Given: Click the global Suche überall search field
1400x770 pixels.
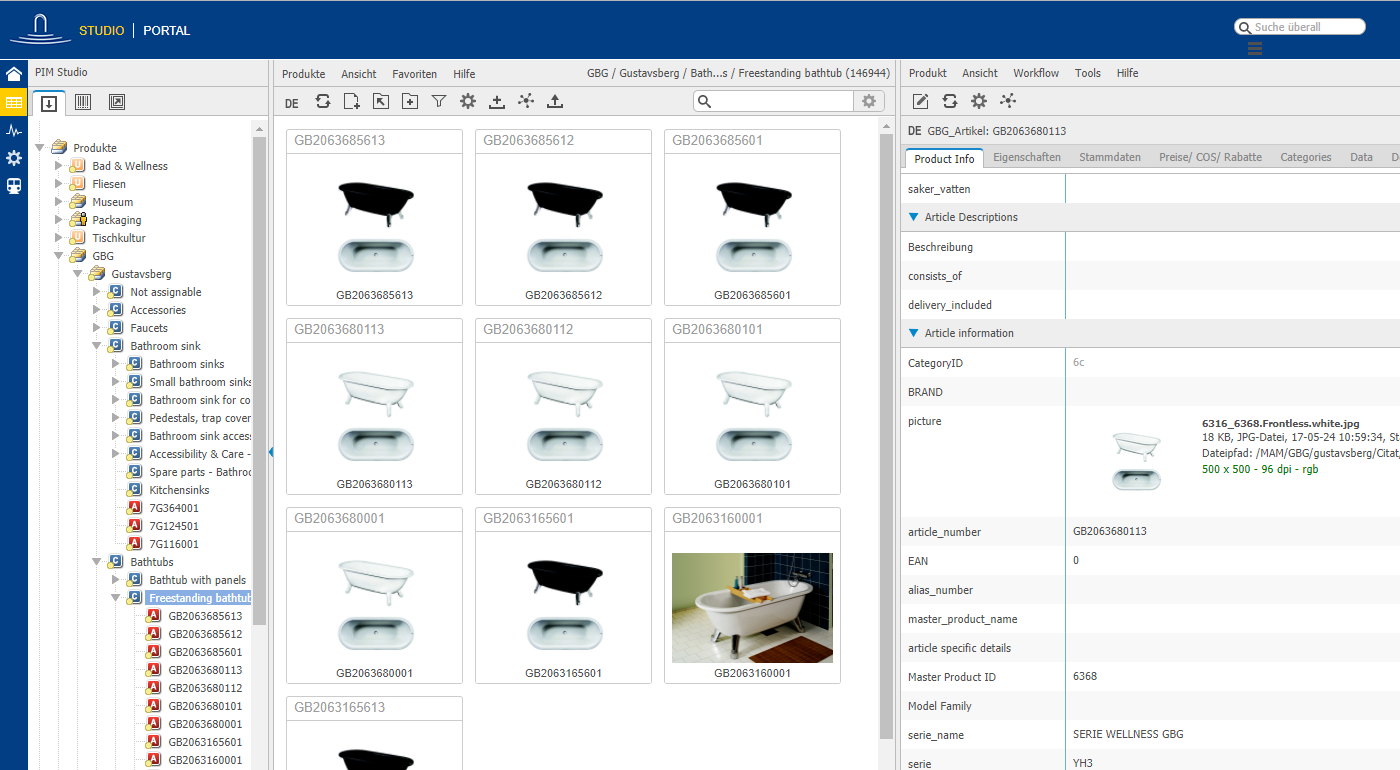Looking at the screenshot, I should 1300,27.
